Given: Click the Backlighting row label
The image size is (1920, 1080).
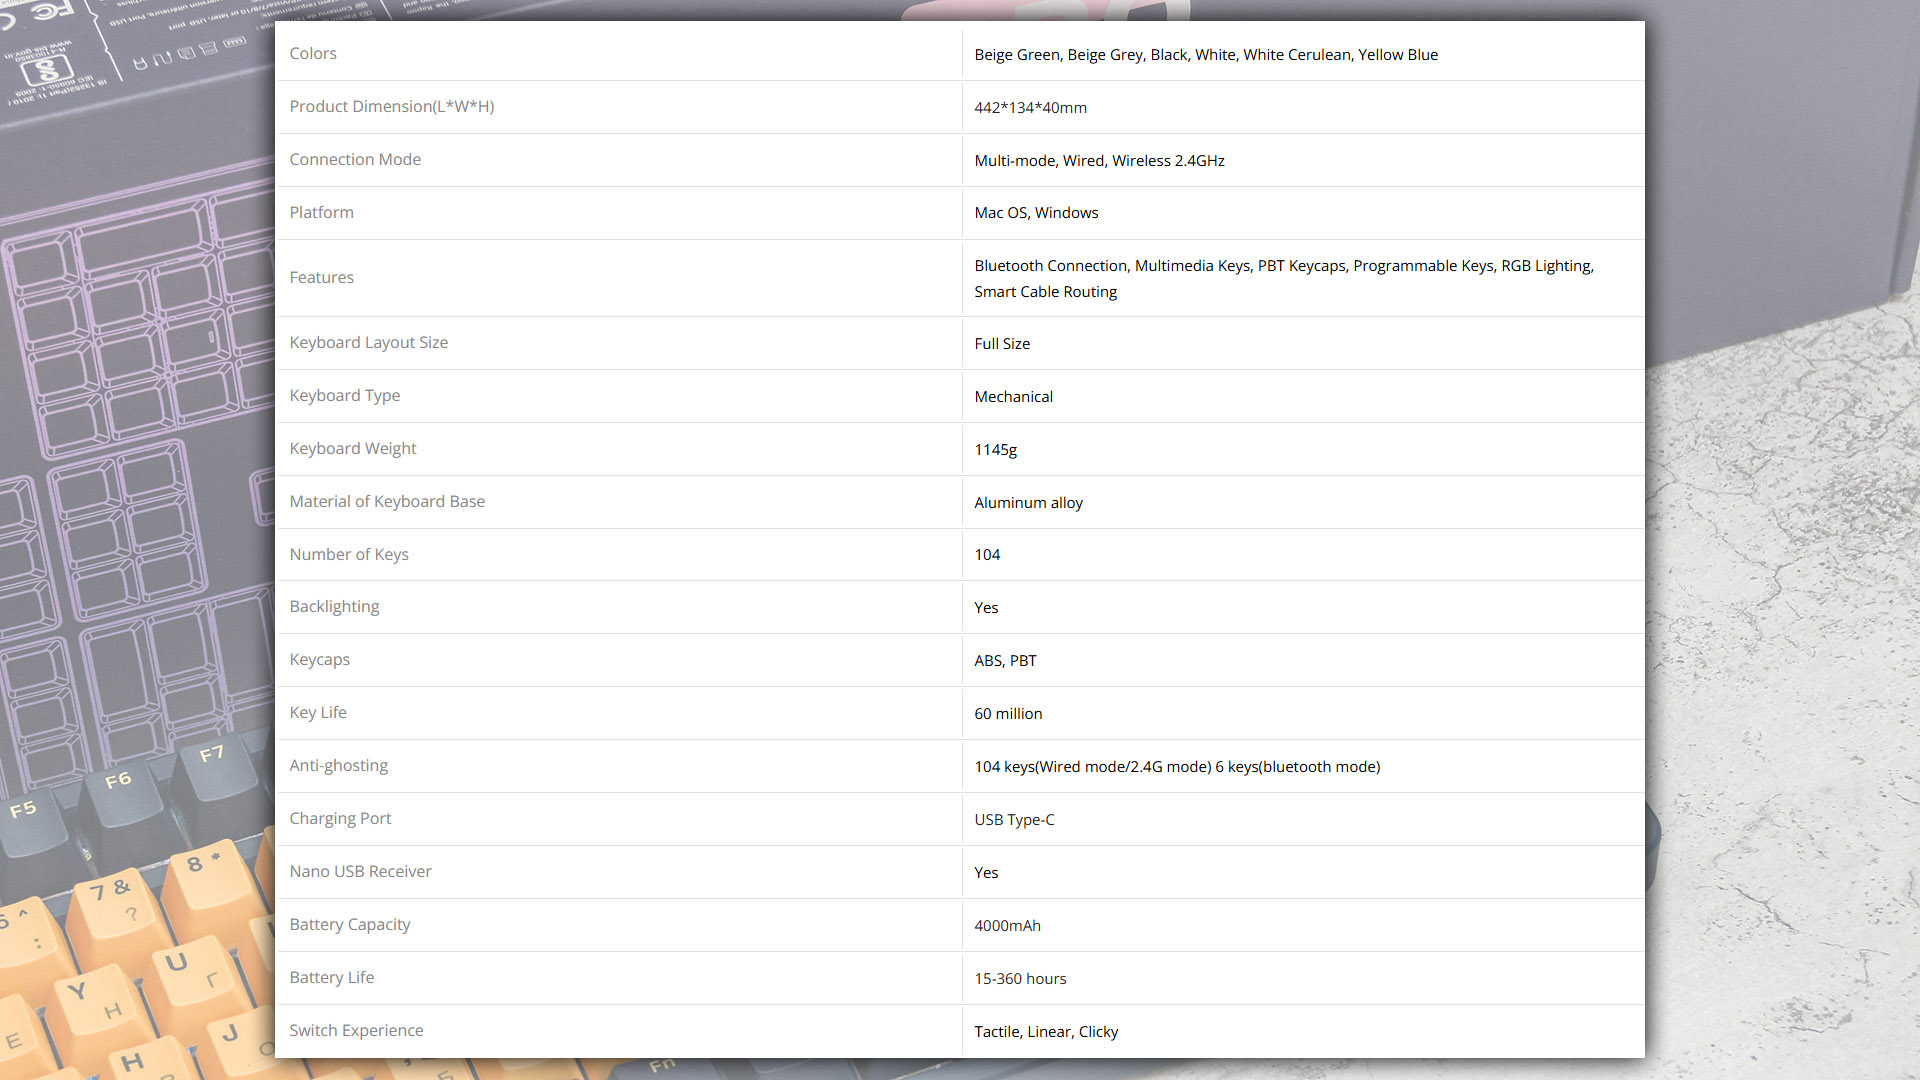Looking at the screenshot, I should pyautogui.click(x=334, y=607).
